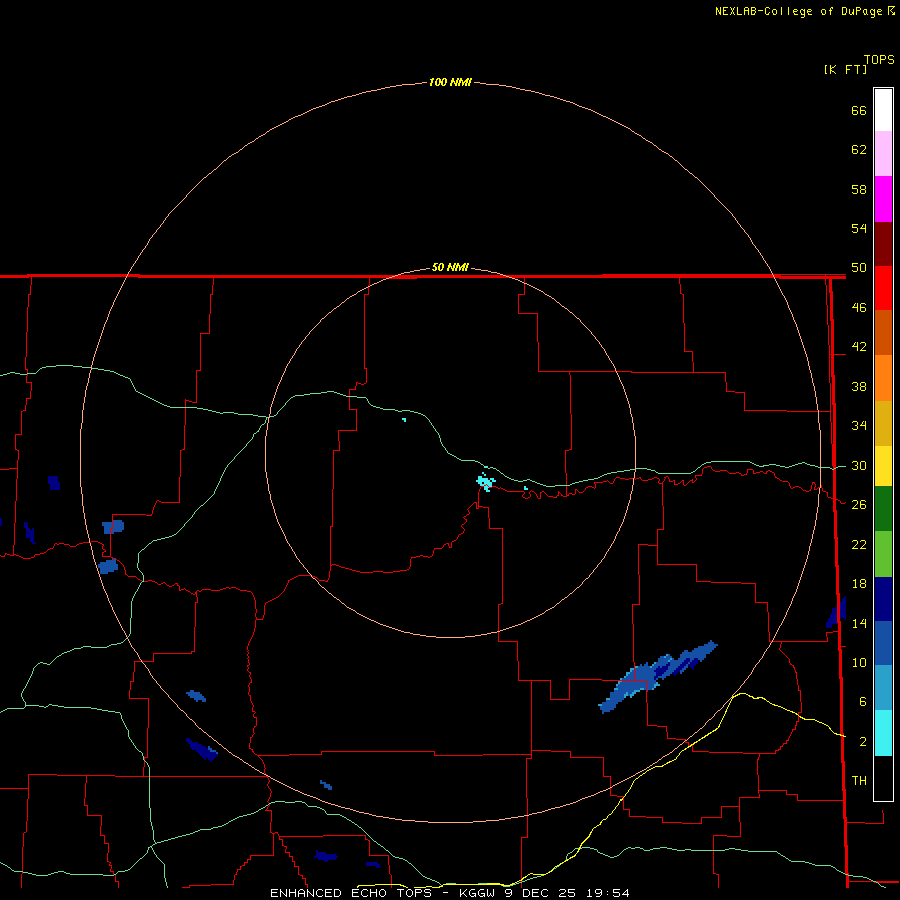The height and width of the screenshot is (900, 900).
Task: Click the 14 scale value
Action: pyautogui.click(x=859, y=623)
